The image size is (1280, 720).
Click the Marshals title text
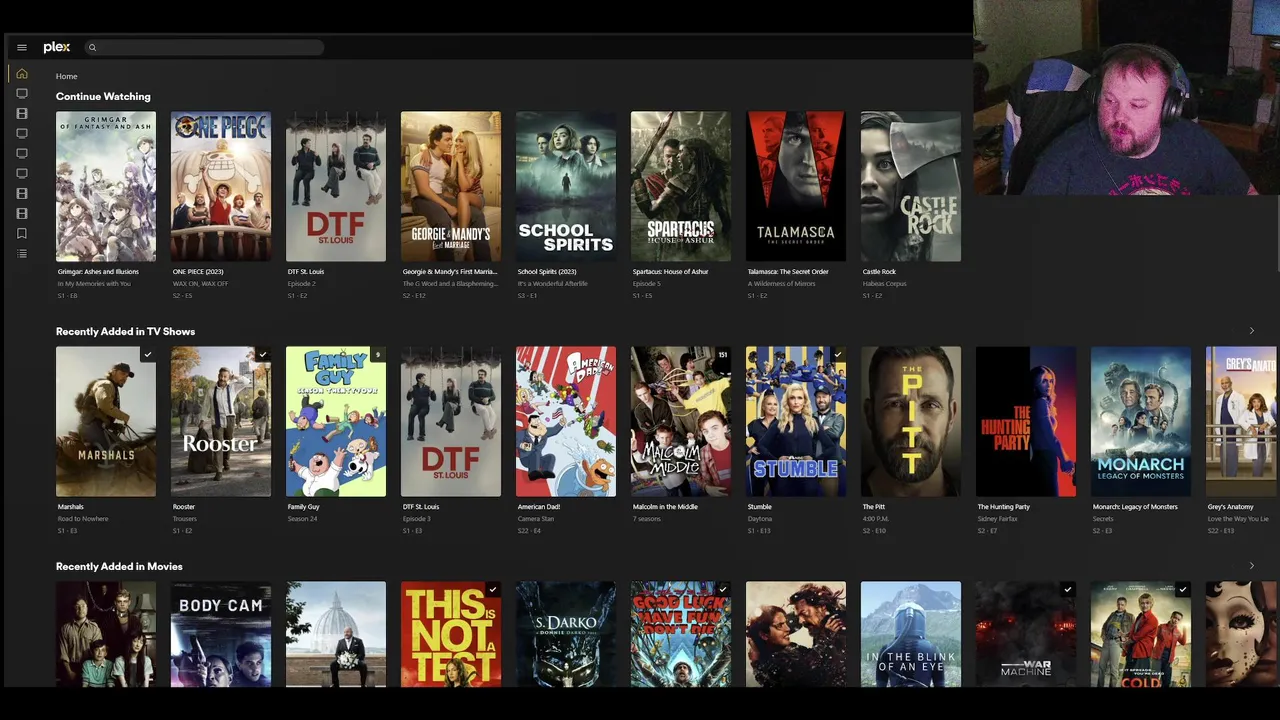[71, 507]
